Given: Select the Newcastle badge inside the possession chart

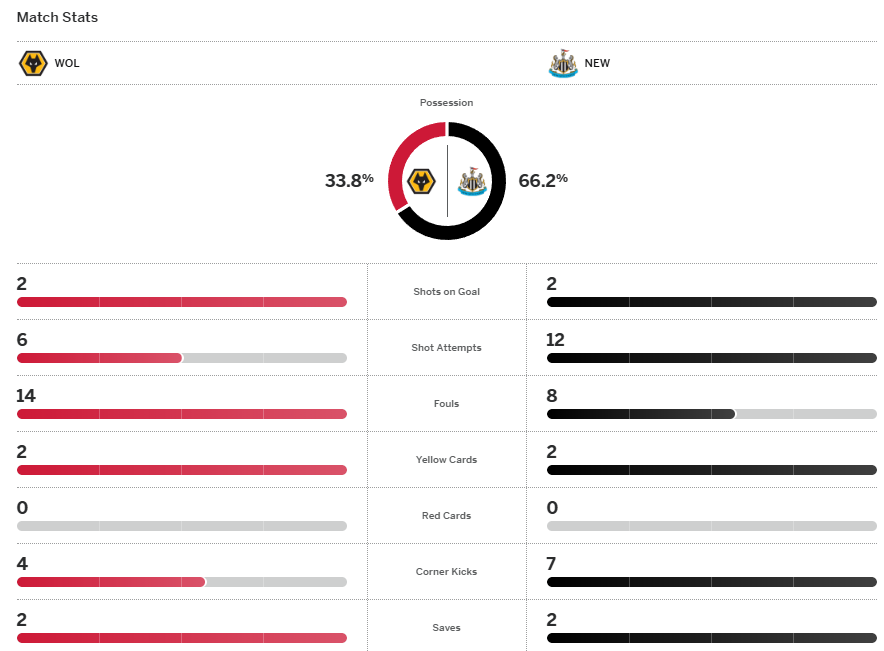Looking at the screenshot, I should click(x=471, y=181).
